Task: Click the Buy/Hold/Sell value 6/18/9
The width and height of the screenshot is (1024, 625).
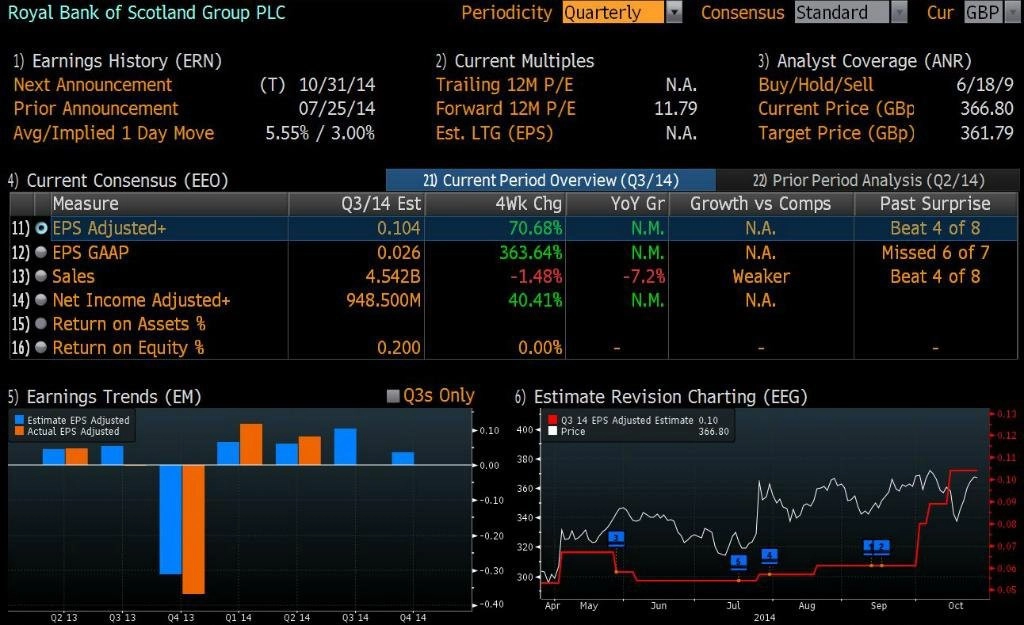Action: (985, 85)
